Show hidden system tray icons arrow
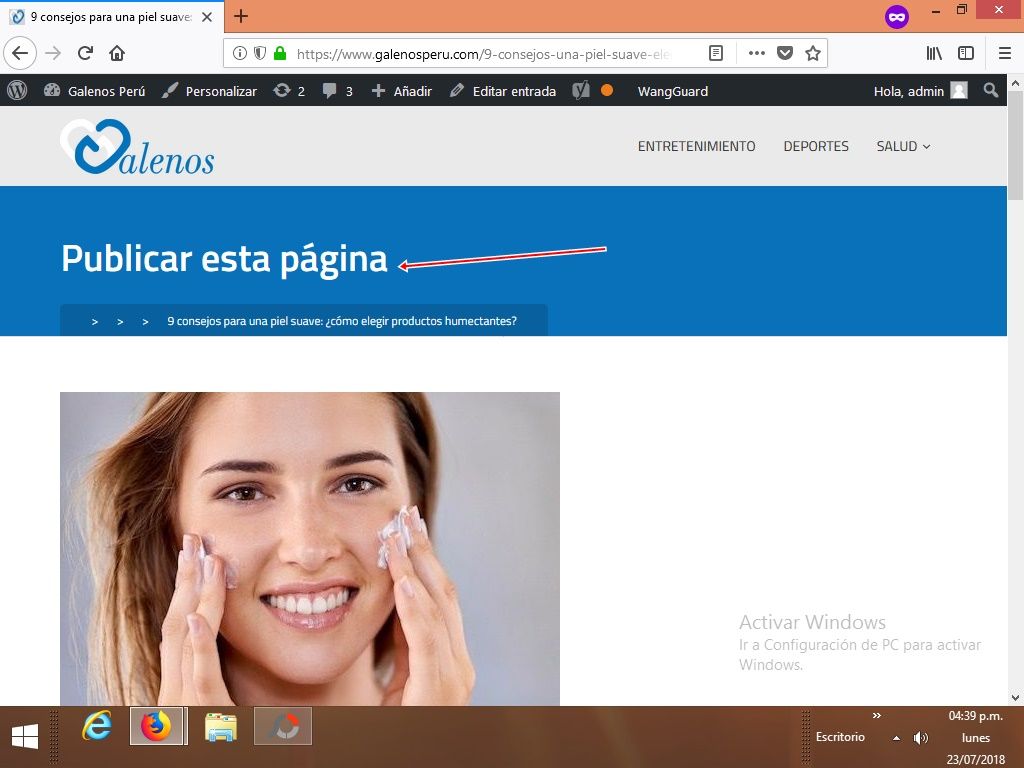The width and height of the screenshot is (1024, 768). coord(897,738)
